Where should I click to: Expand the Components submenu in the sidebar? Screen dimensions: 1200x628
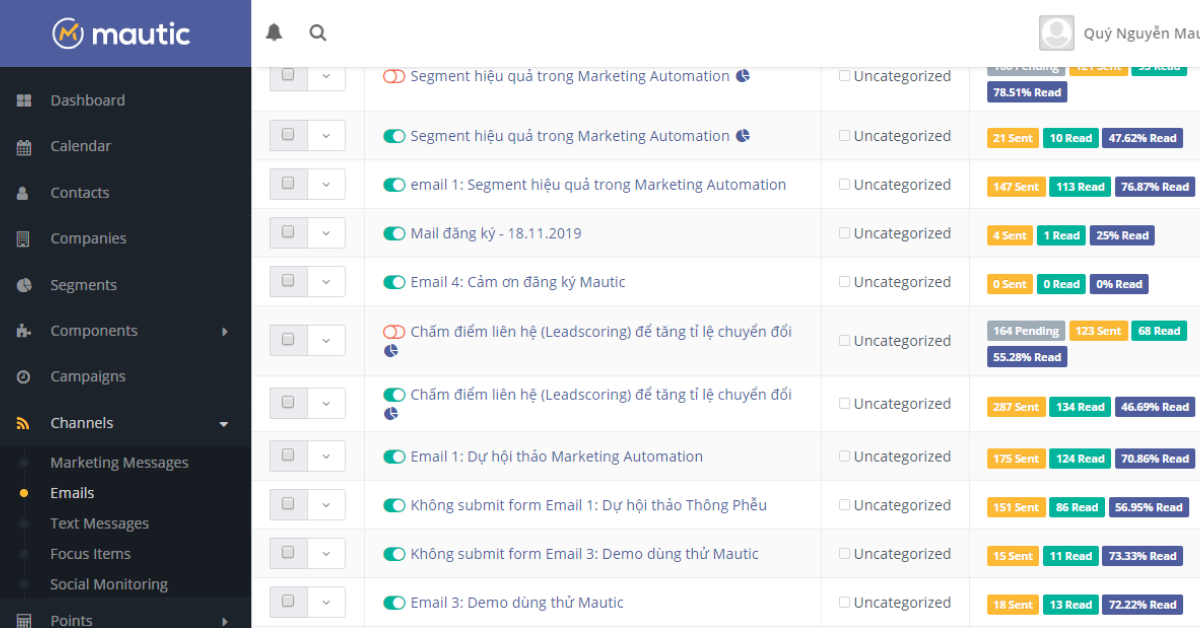[224, 331]
